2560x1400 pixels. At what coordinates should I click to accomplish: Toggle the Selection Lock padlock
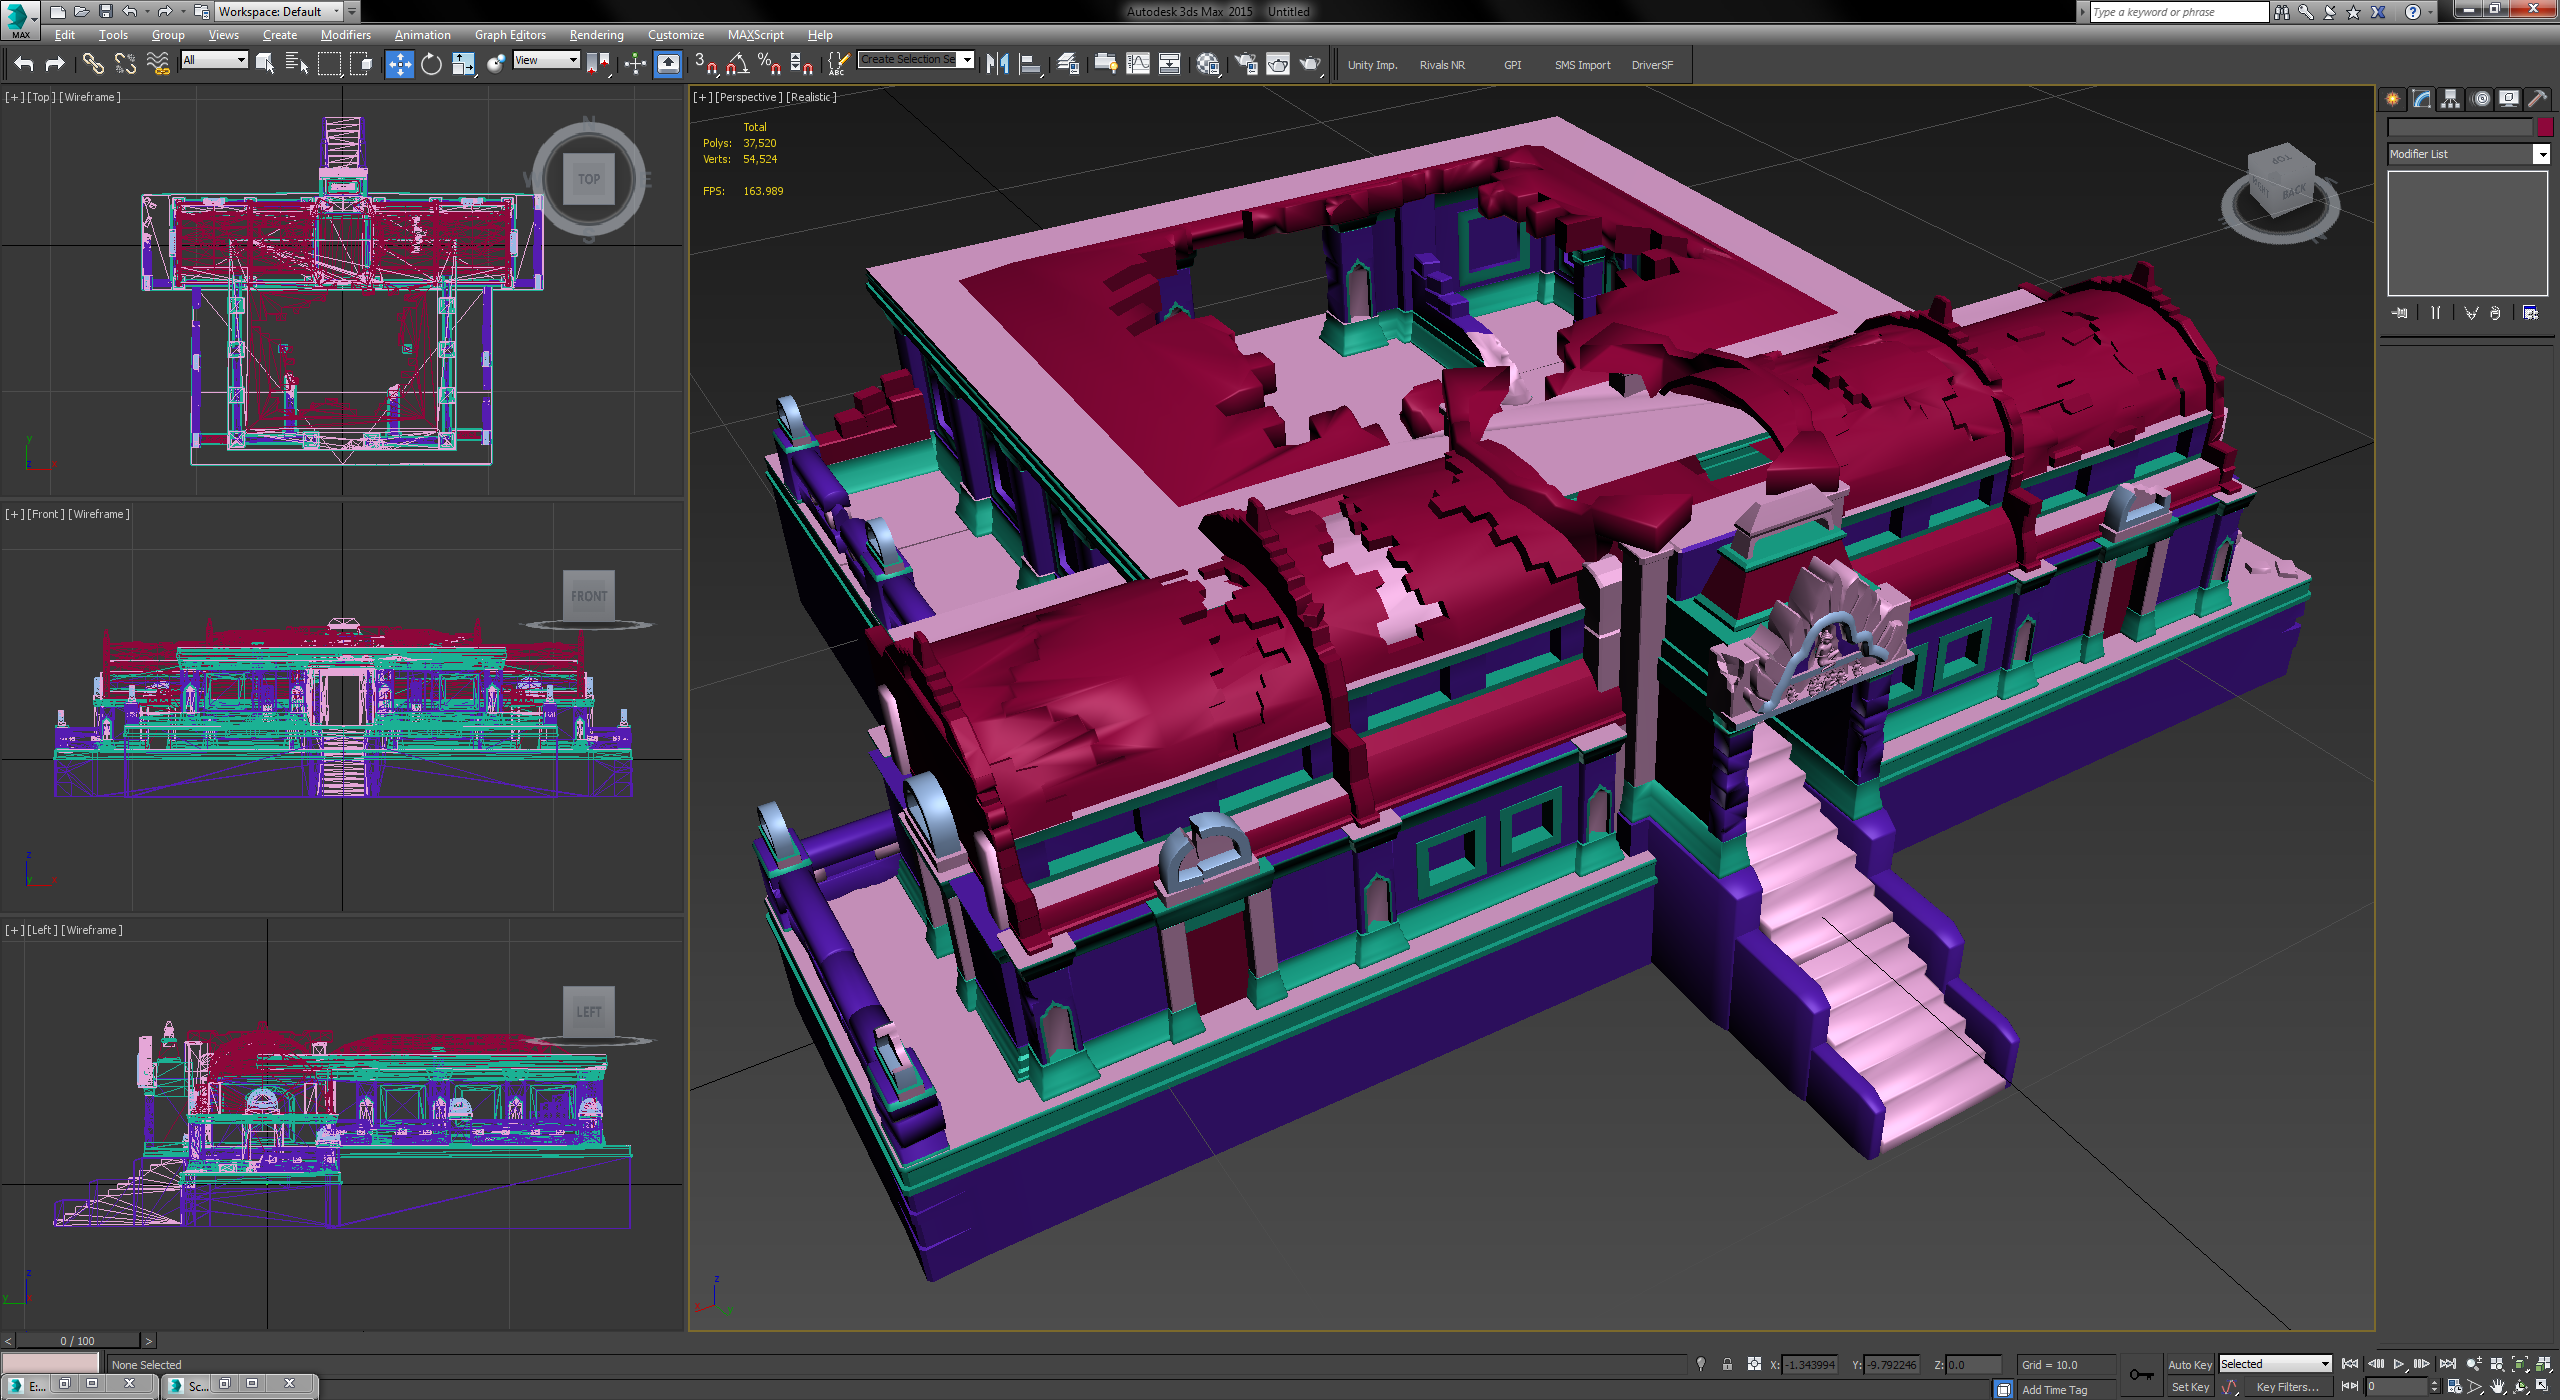point(1727,1365)
